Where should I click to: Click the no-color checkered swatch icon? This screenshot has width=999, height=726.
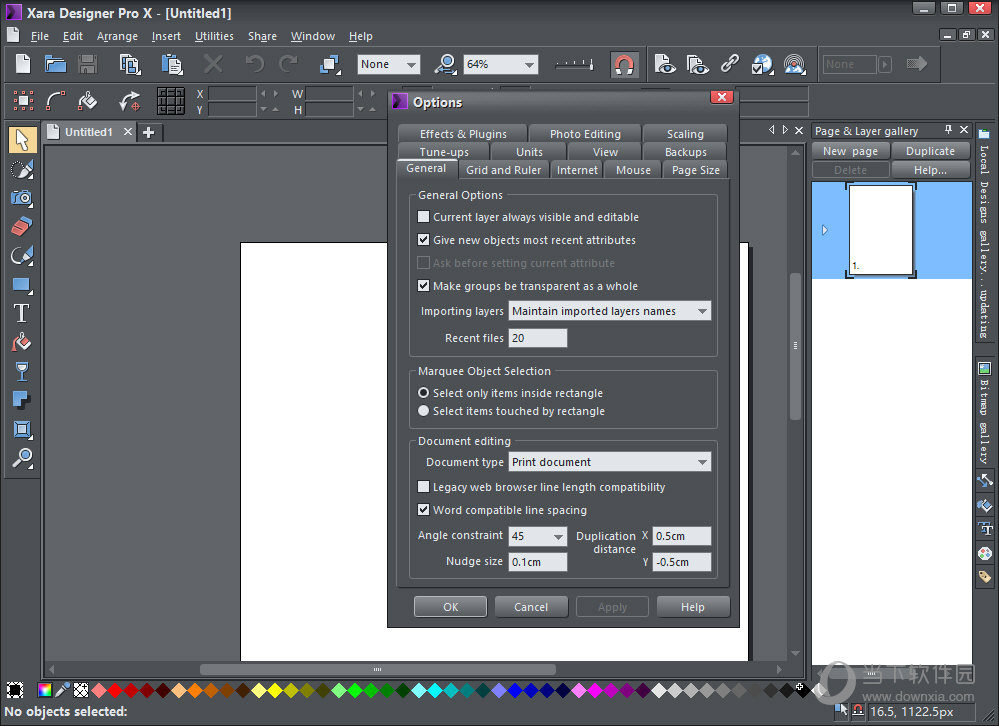pyautogui.click(x=81, y=690)
